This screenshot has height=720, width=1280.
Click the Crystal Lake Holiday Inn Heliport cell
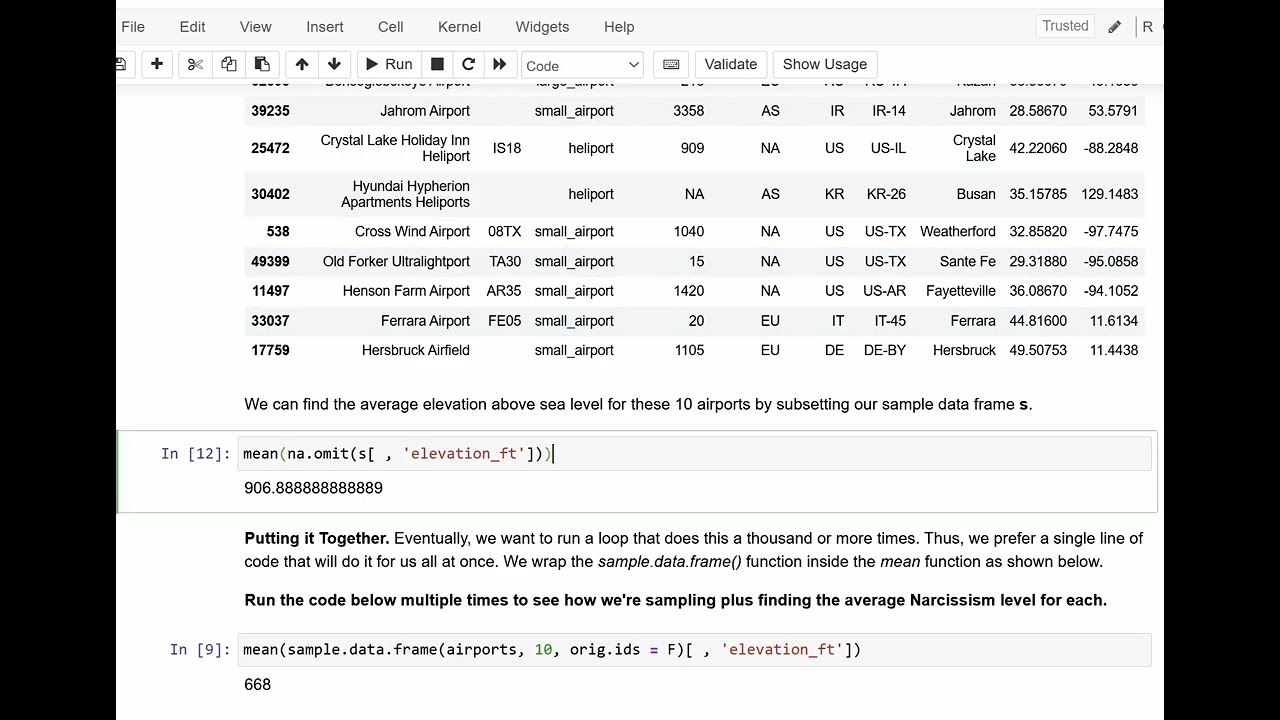point(395,148)
